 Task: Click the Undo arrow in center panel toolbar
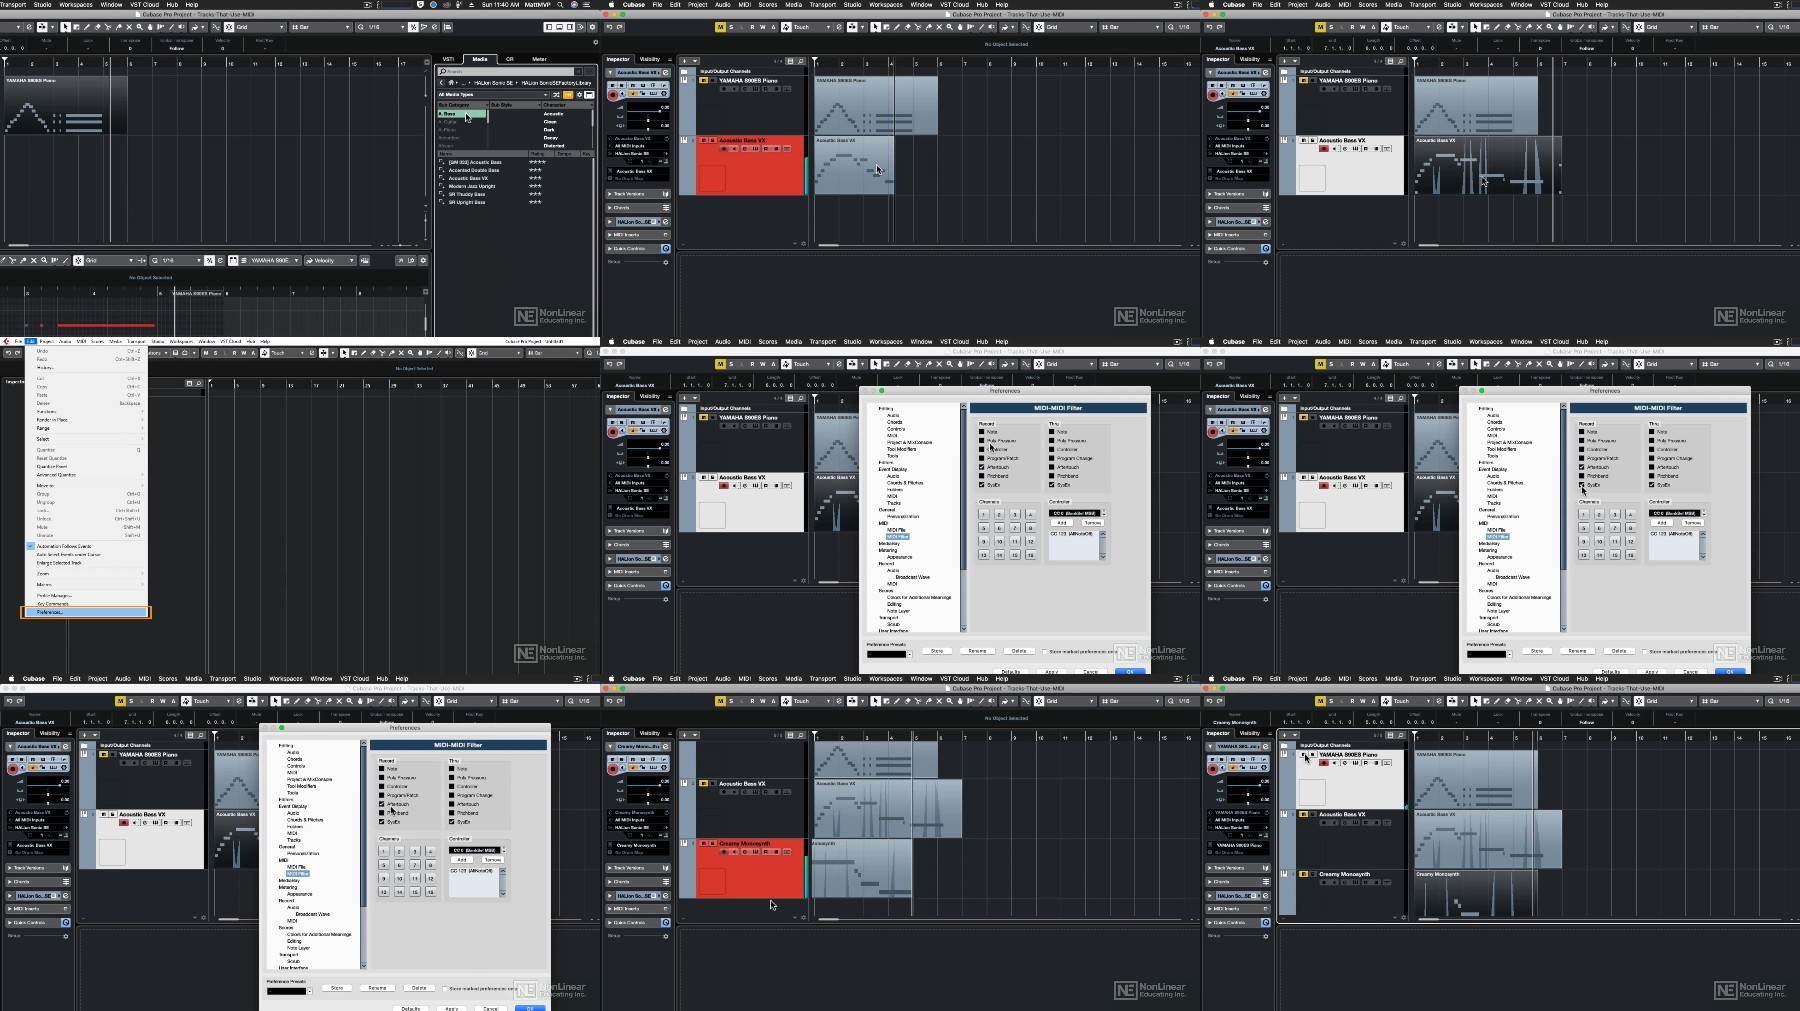[x=609, y=364]
